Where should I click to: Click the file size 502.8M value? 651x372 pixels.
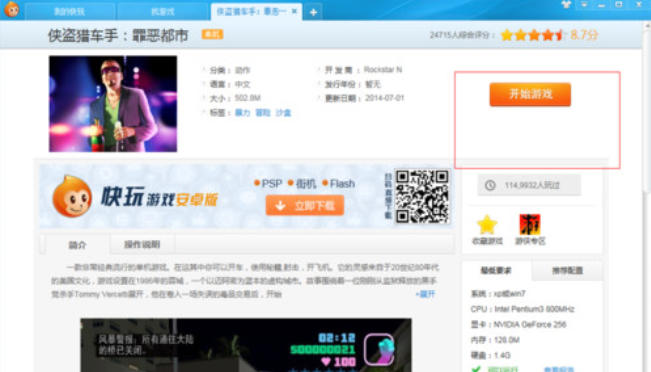[x=247, y=98]
